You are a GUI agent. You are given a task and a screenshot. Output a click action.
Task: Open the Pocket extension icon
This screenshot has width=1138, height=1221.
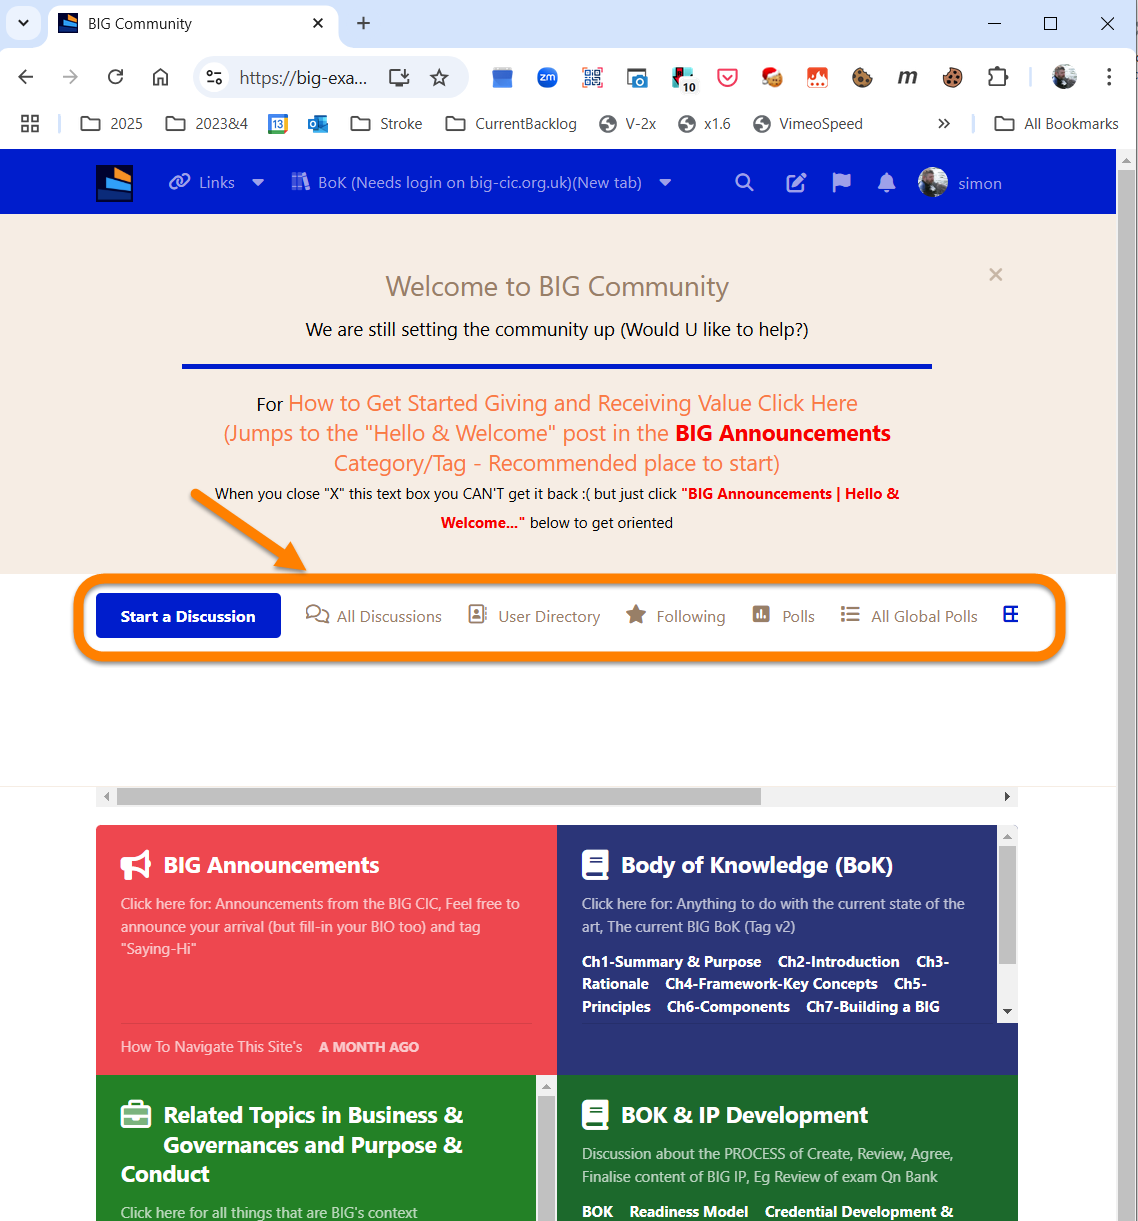(727, 78)
